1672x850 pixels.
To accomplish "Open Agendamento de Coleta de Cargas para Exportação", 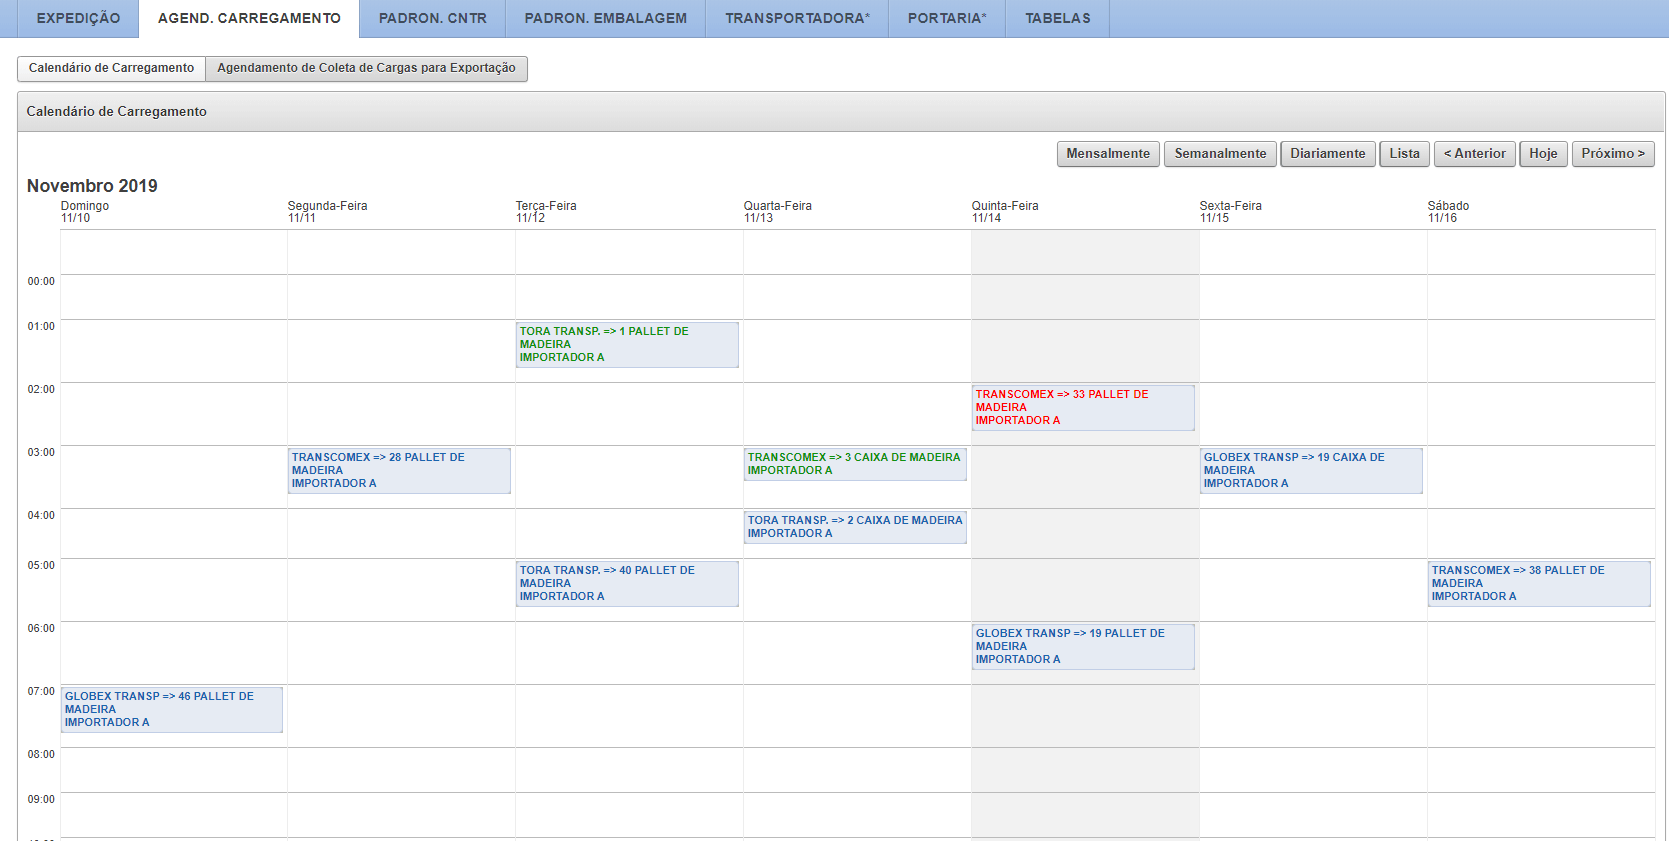I will click(366, 68).
